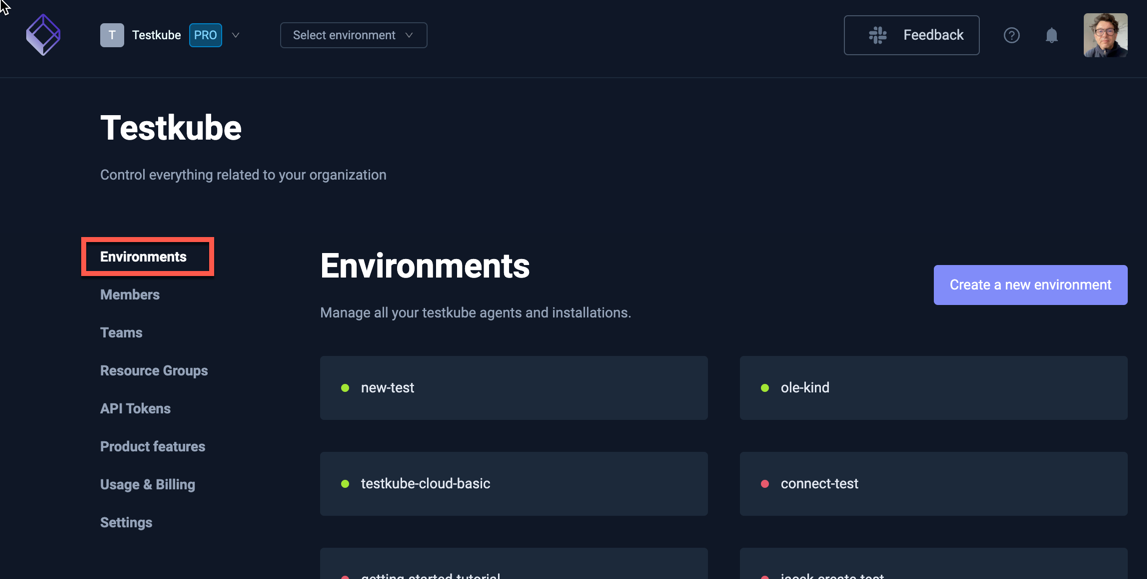1147x579 pixels.
Task: Open the Select environment dropdown
Action: [353, 35]
